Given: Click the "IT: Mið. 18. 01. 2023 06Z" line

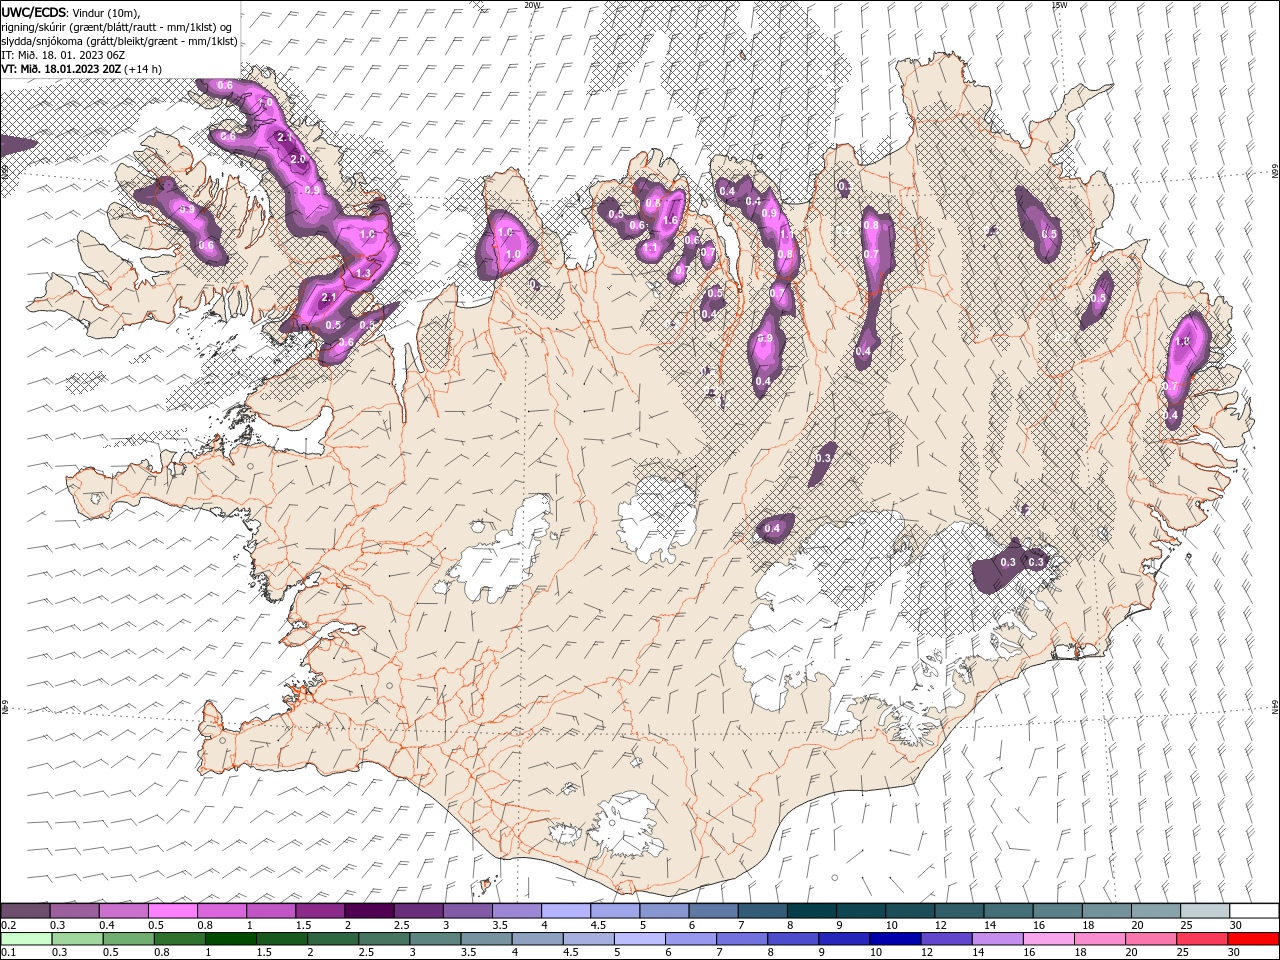Looking at the screenshot, I should coord(62,54).
